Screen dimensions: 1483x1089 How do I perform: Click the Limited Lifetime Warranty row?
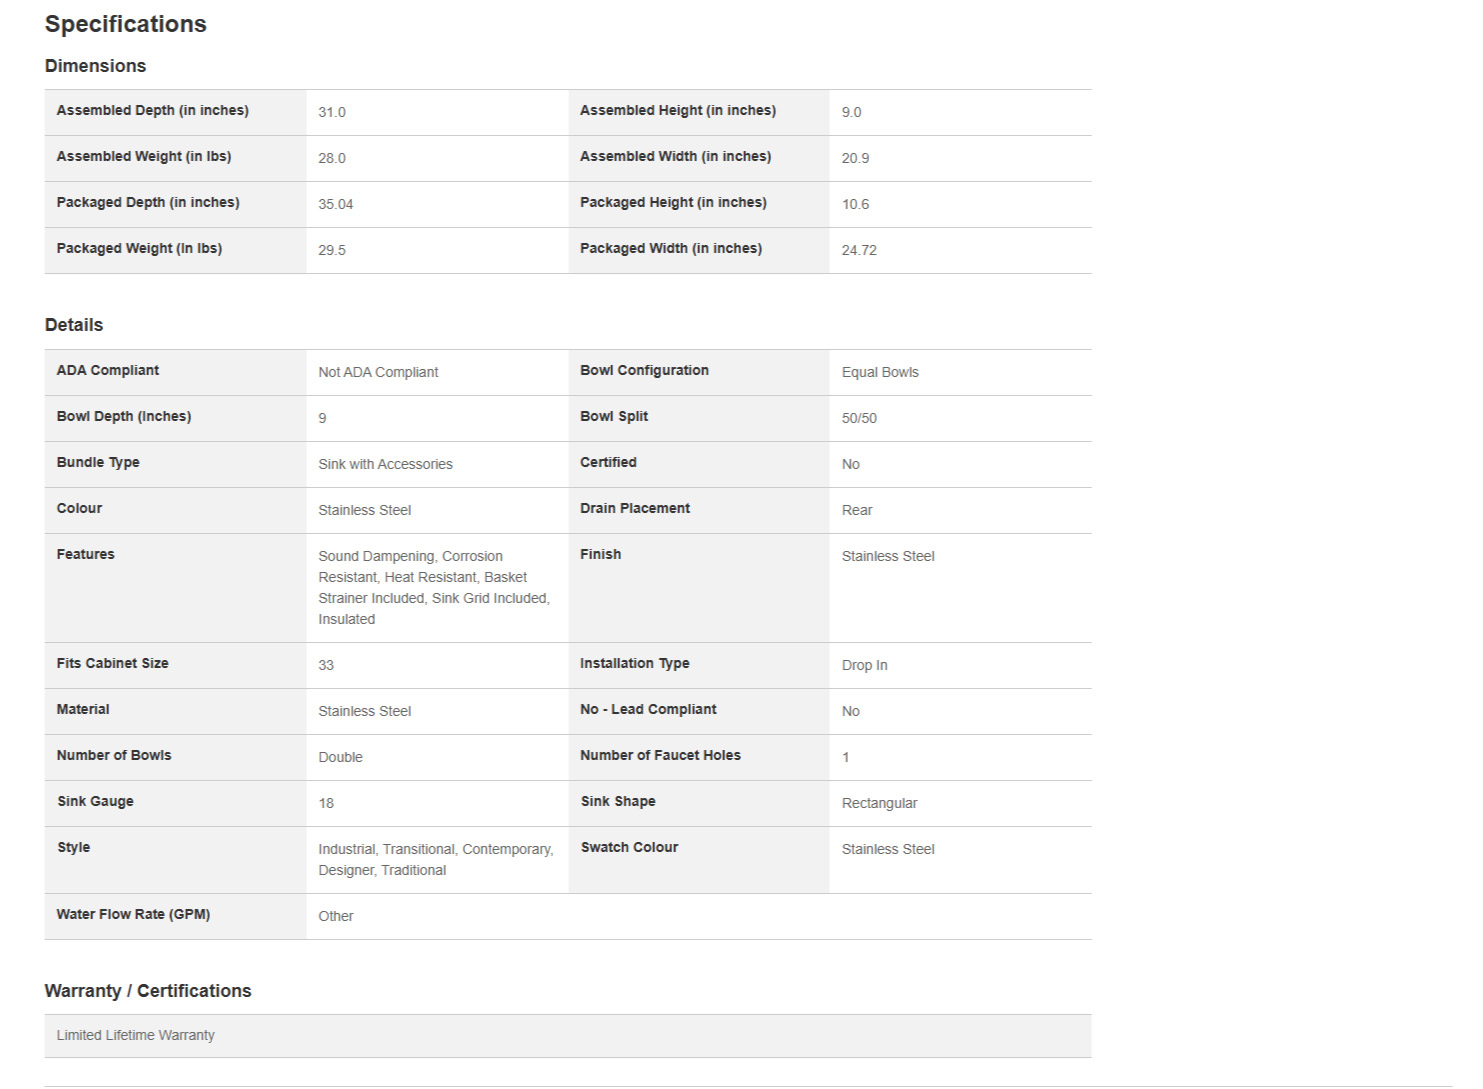[x=568, y=1036]
